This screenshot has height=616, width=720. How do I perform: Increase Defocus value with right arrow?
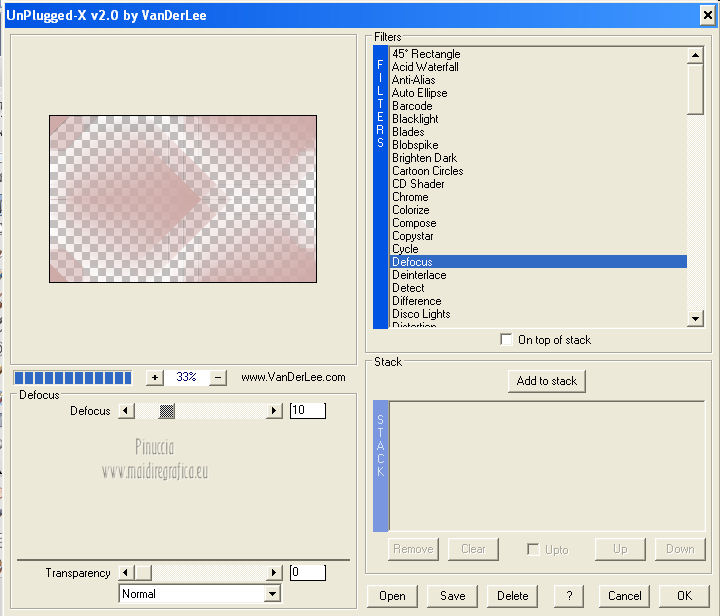274,410
